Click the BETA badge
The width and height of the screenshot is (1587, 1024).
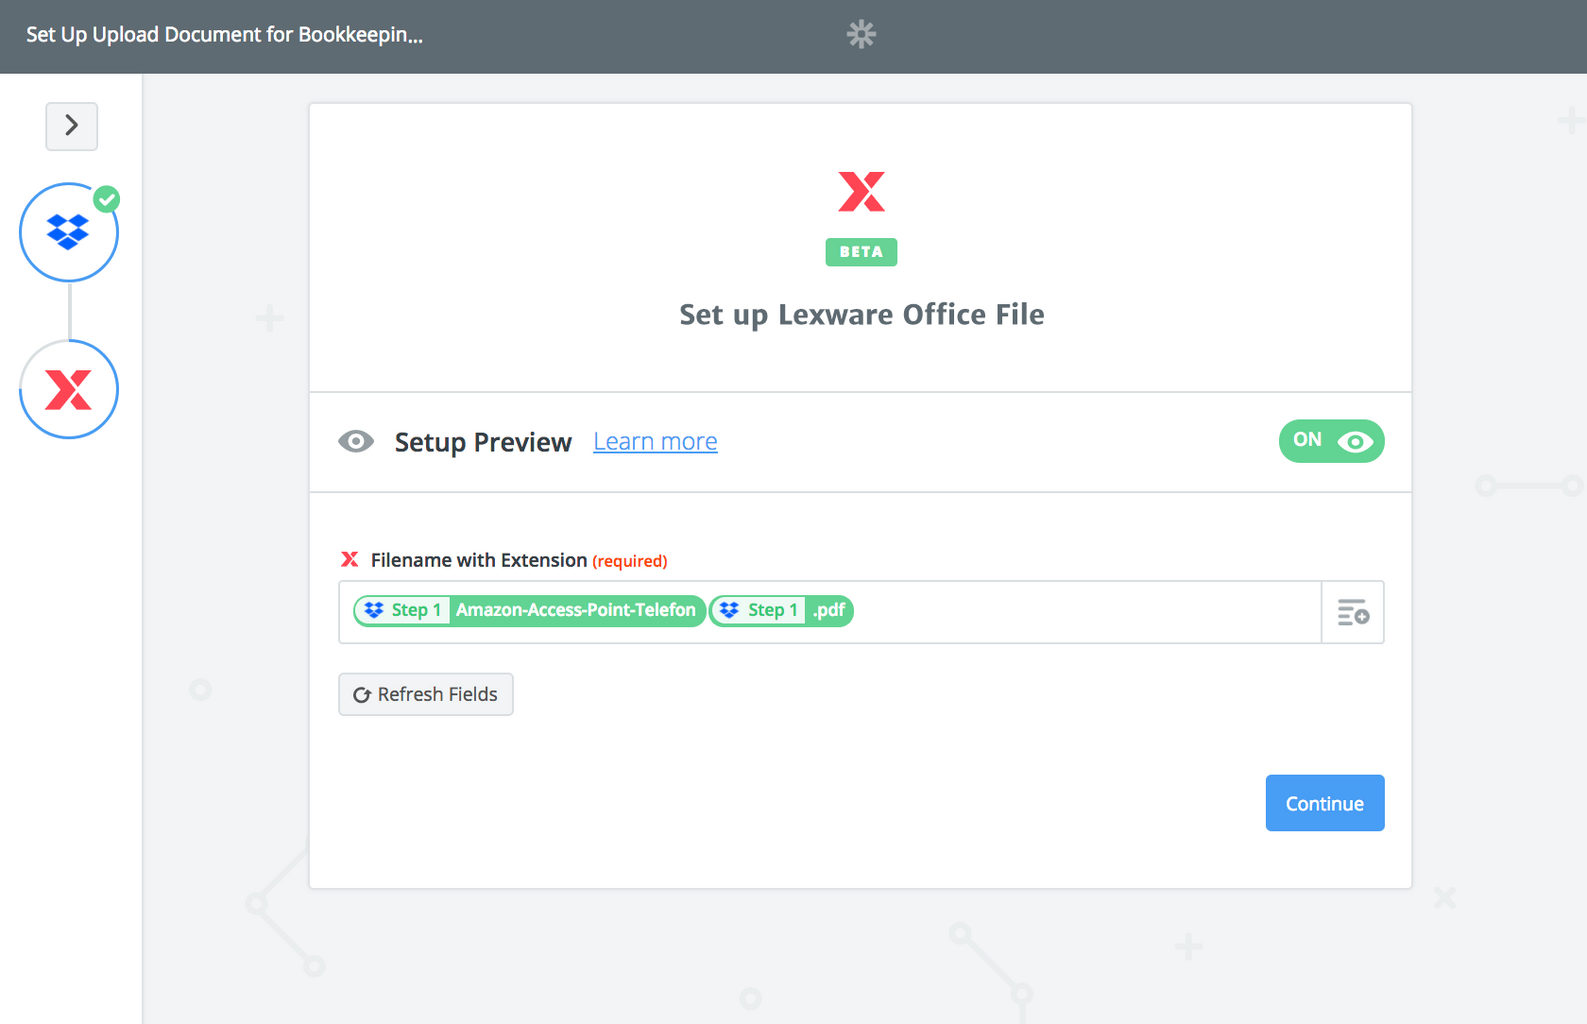point(861,252)
